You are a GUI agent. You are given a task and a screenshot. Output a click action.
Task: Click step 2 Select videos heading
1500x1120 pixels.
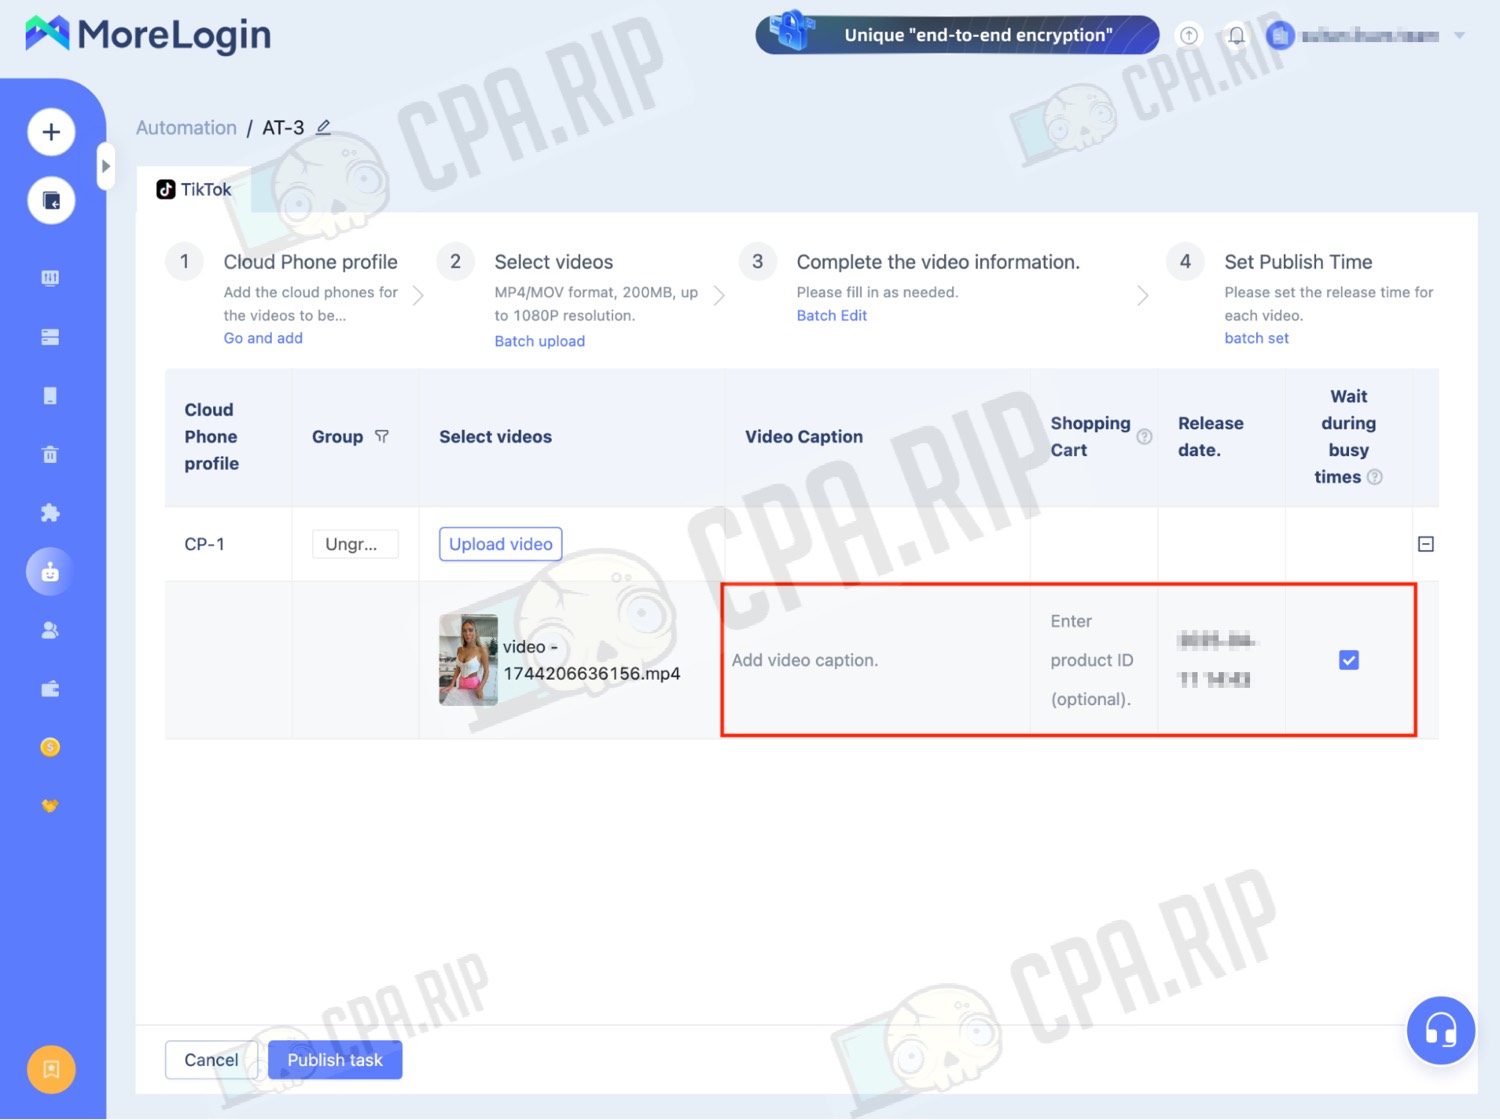pyautogui.click(x=554, y=262)
